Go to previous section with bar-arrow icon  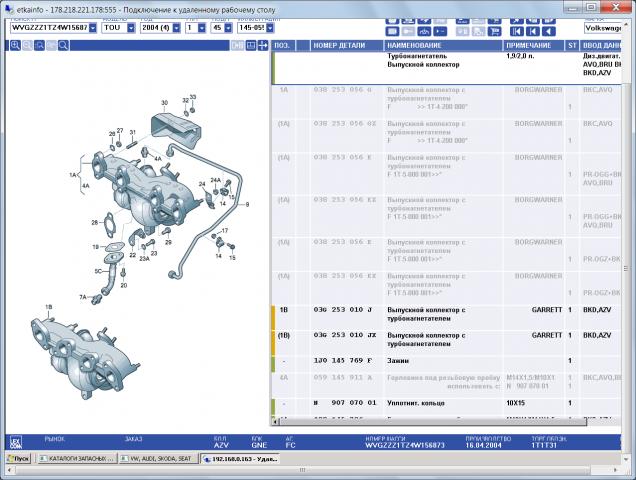pos(532,31)
